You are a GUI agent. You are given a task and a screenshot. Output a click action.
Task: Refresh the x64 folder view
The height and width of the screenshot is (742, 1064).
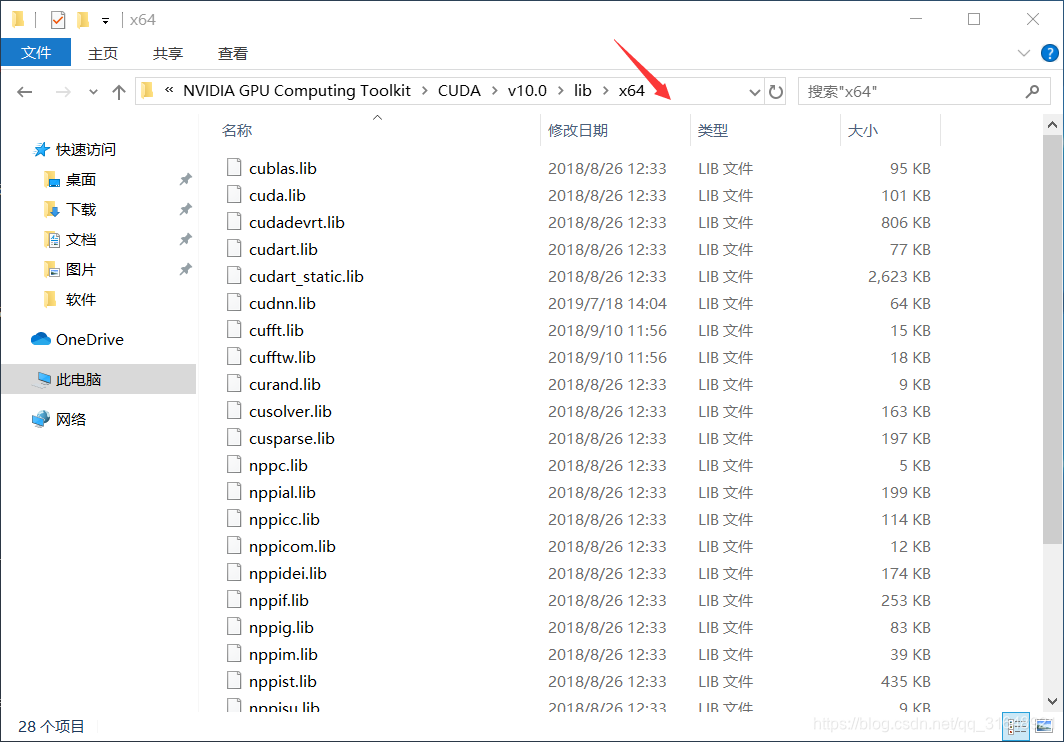click(776, 91)
